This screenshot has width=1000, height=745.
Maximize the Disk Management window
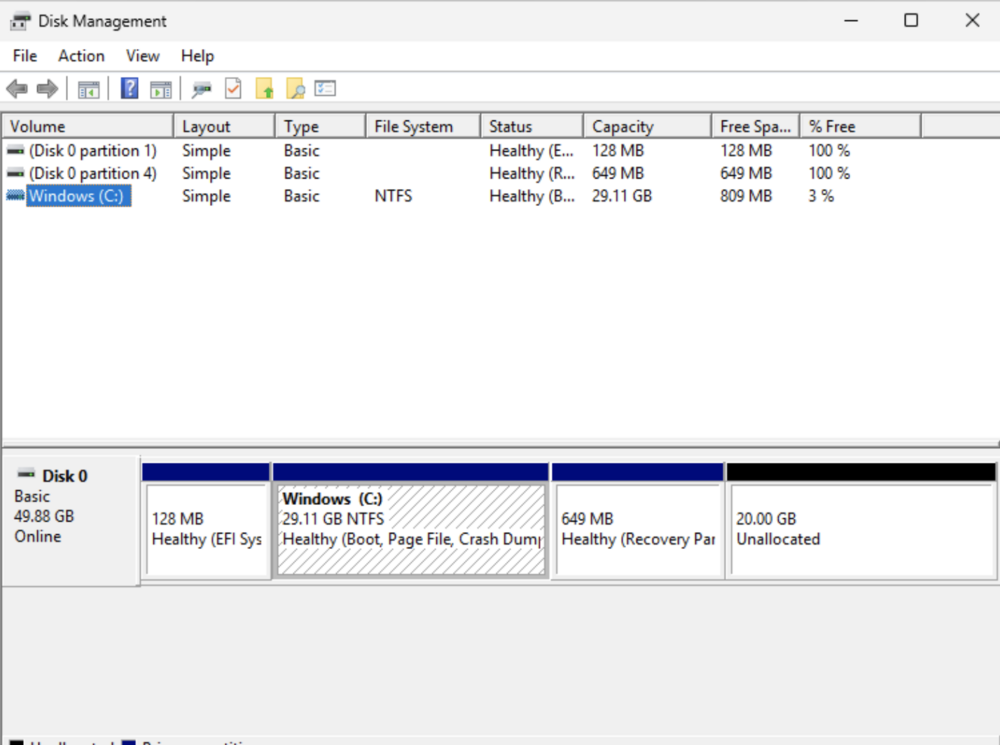click(x=911, y=20)
